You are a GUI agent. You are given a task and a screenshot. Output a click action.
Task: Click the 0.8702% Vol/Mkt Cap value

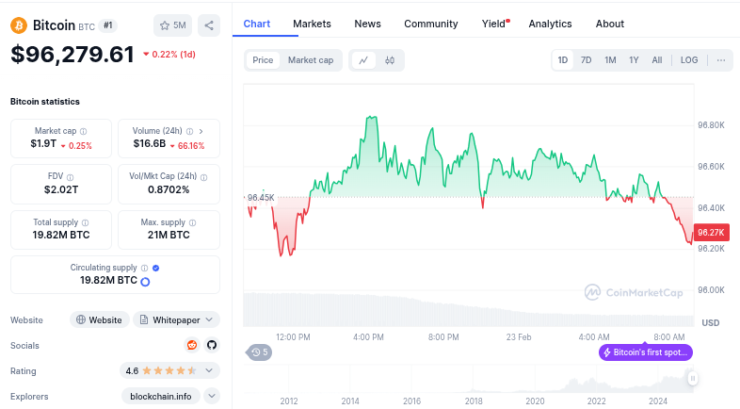168,190
